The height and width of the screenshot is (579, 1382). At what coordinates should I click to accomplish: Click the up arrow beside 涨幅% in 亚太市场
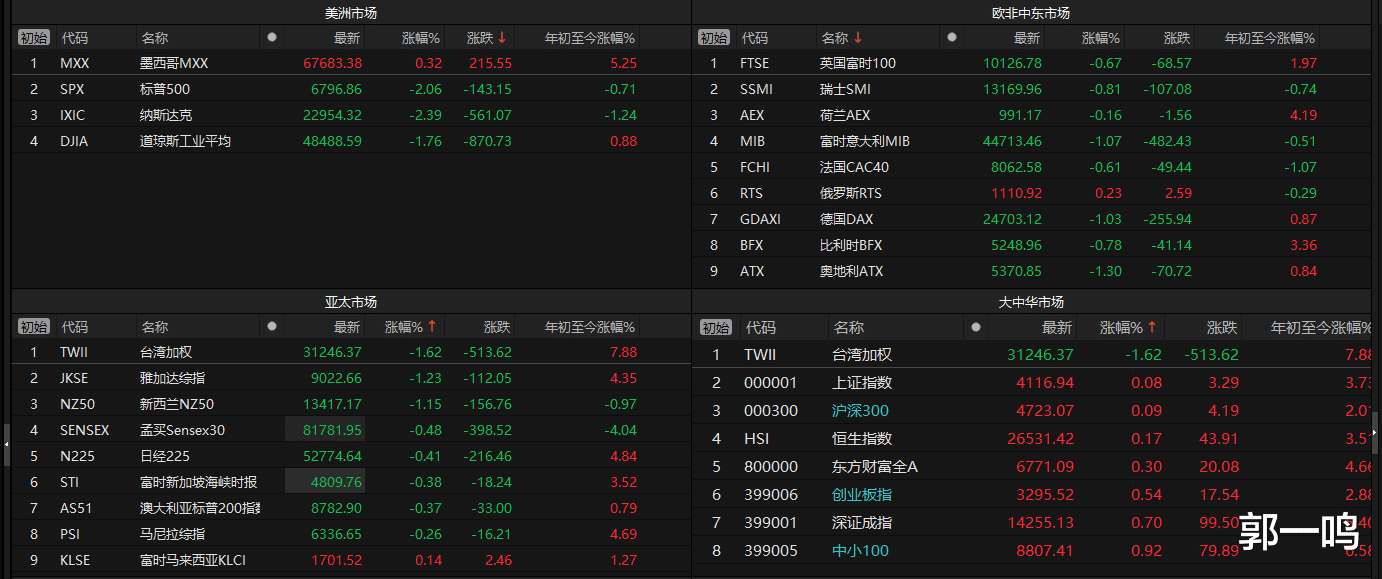point(432,327)
